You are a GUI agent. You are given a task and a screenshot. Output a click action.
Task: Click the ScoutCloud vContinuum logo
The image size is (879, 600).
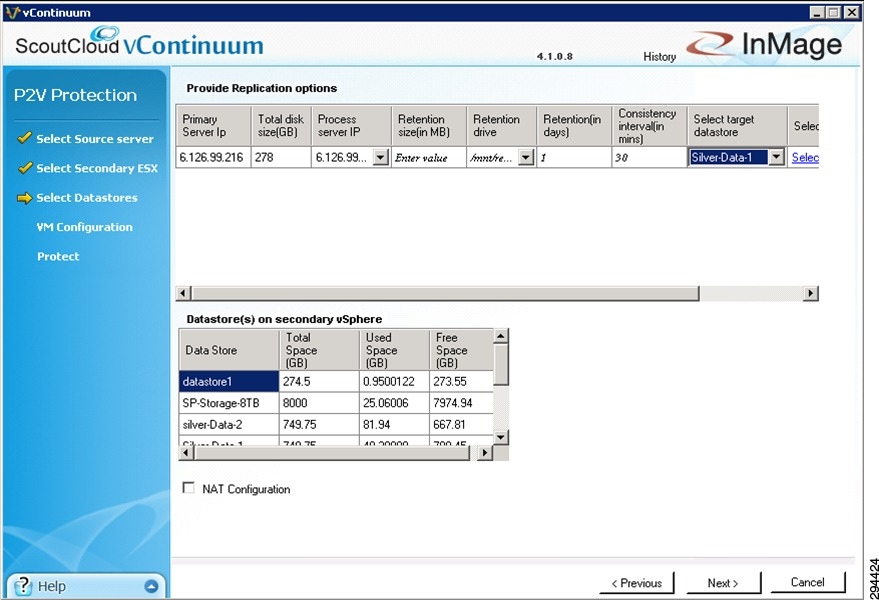point(139,43)
